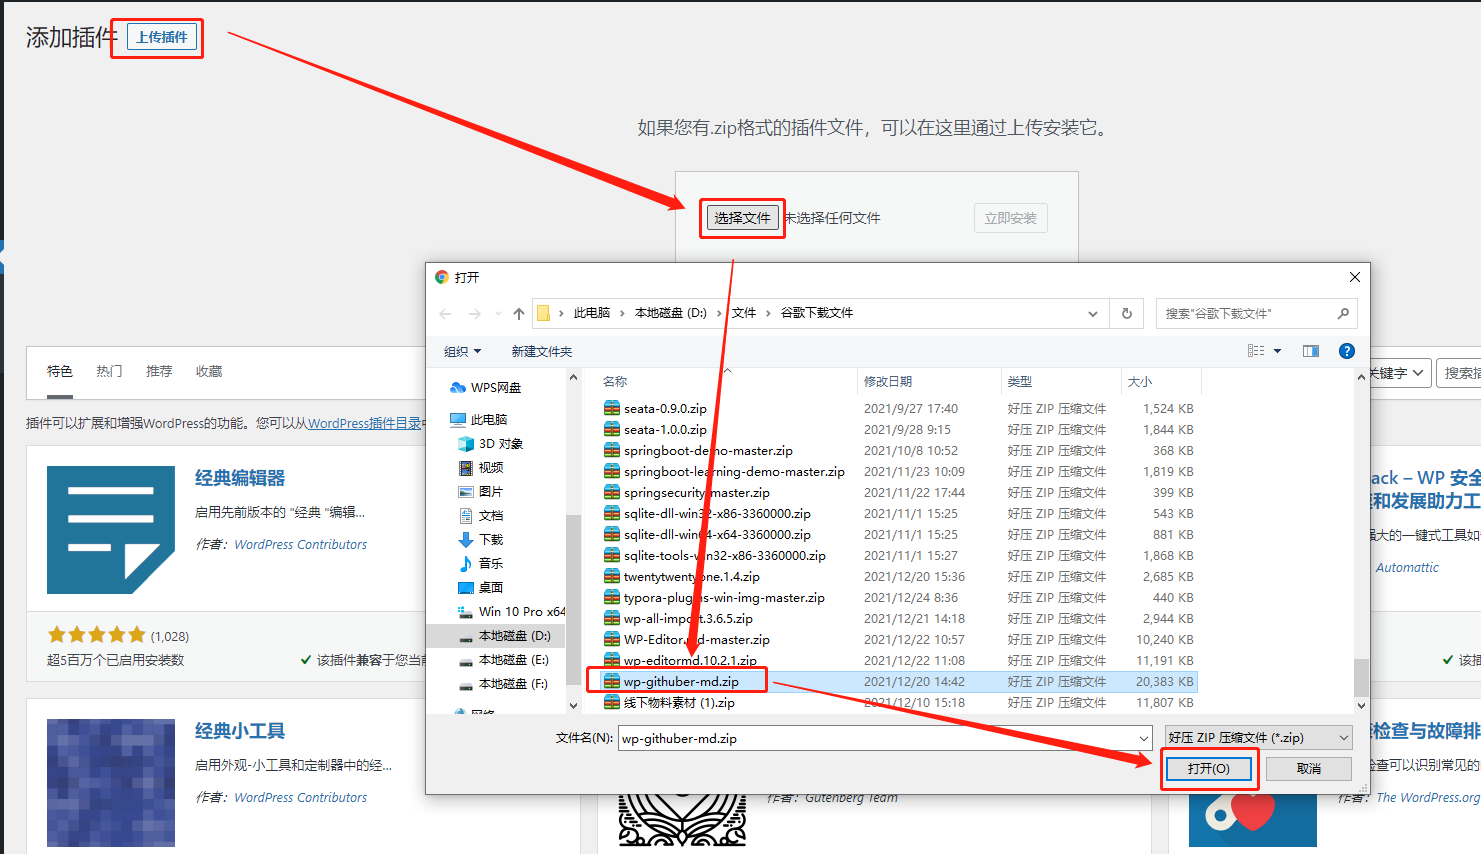Click the search magnifier icon in the file dialog
The width and height of the screenshot is (1481, 854).
(x=1343, y=313)
